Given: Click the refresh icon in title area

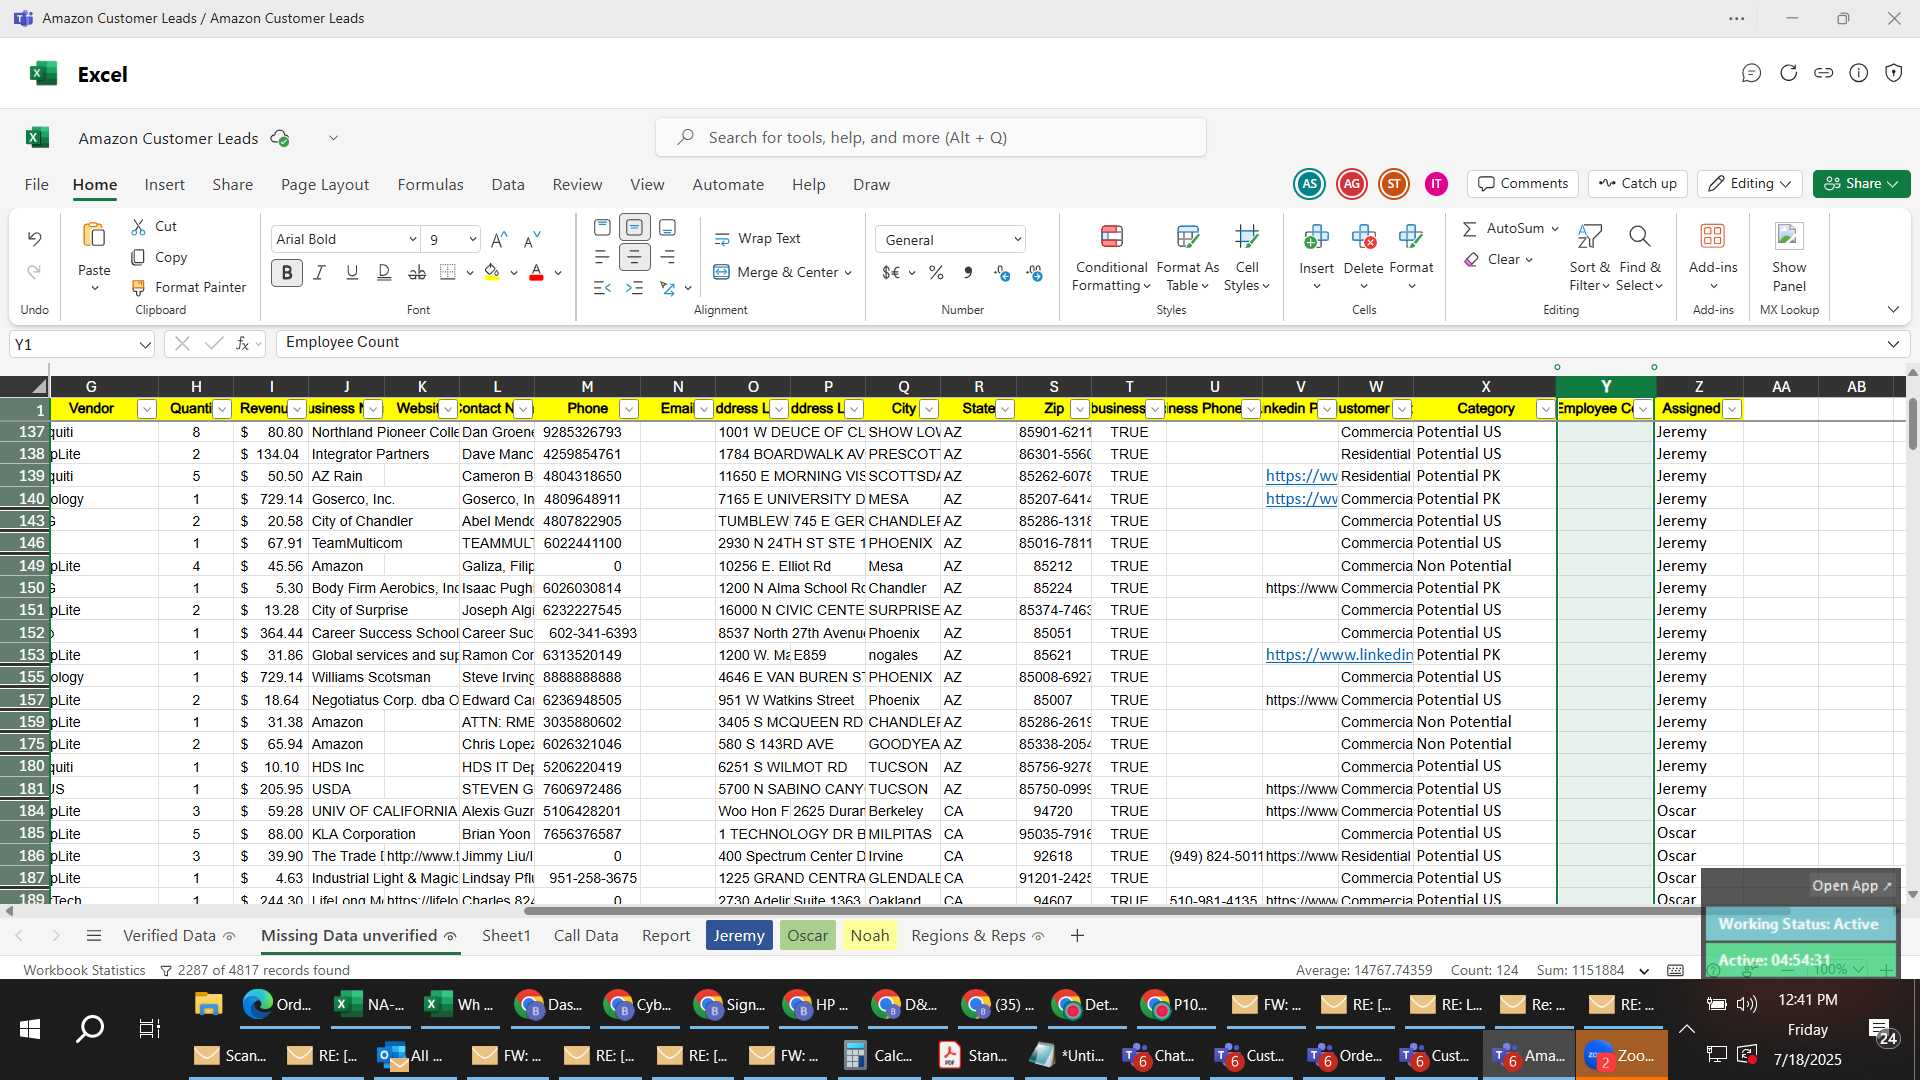Looking at the screenshot, I should [1788, 73].
